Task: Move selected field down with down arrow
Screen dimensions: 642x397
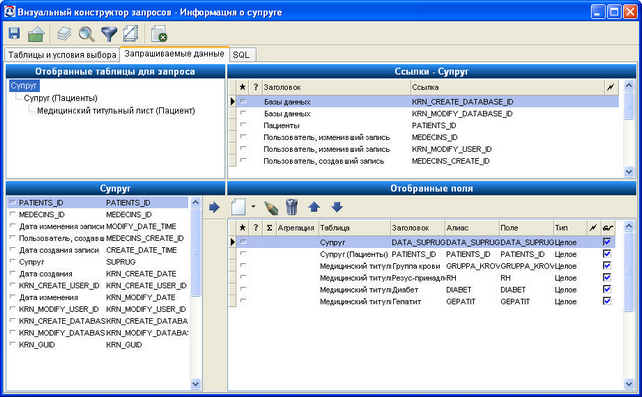Action: point(337,207)
